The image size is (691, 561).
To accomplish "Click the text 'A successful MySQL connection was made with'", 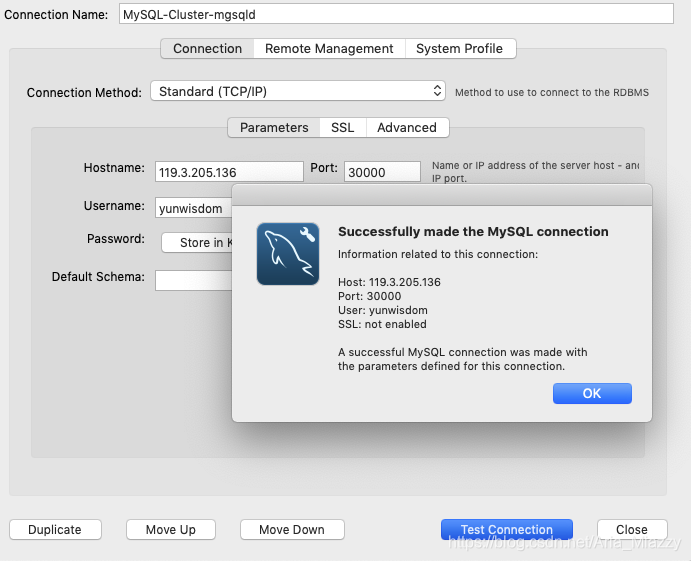I will (463, 352).
